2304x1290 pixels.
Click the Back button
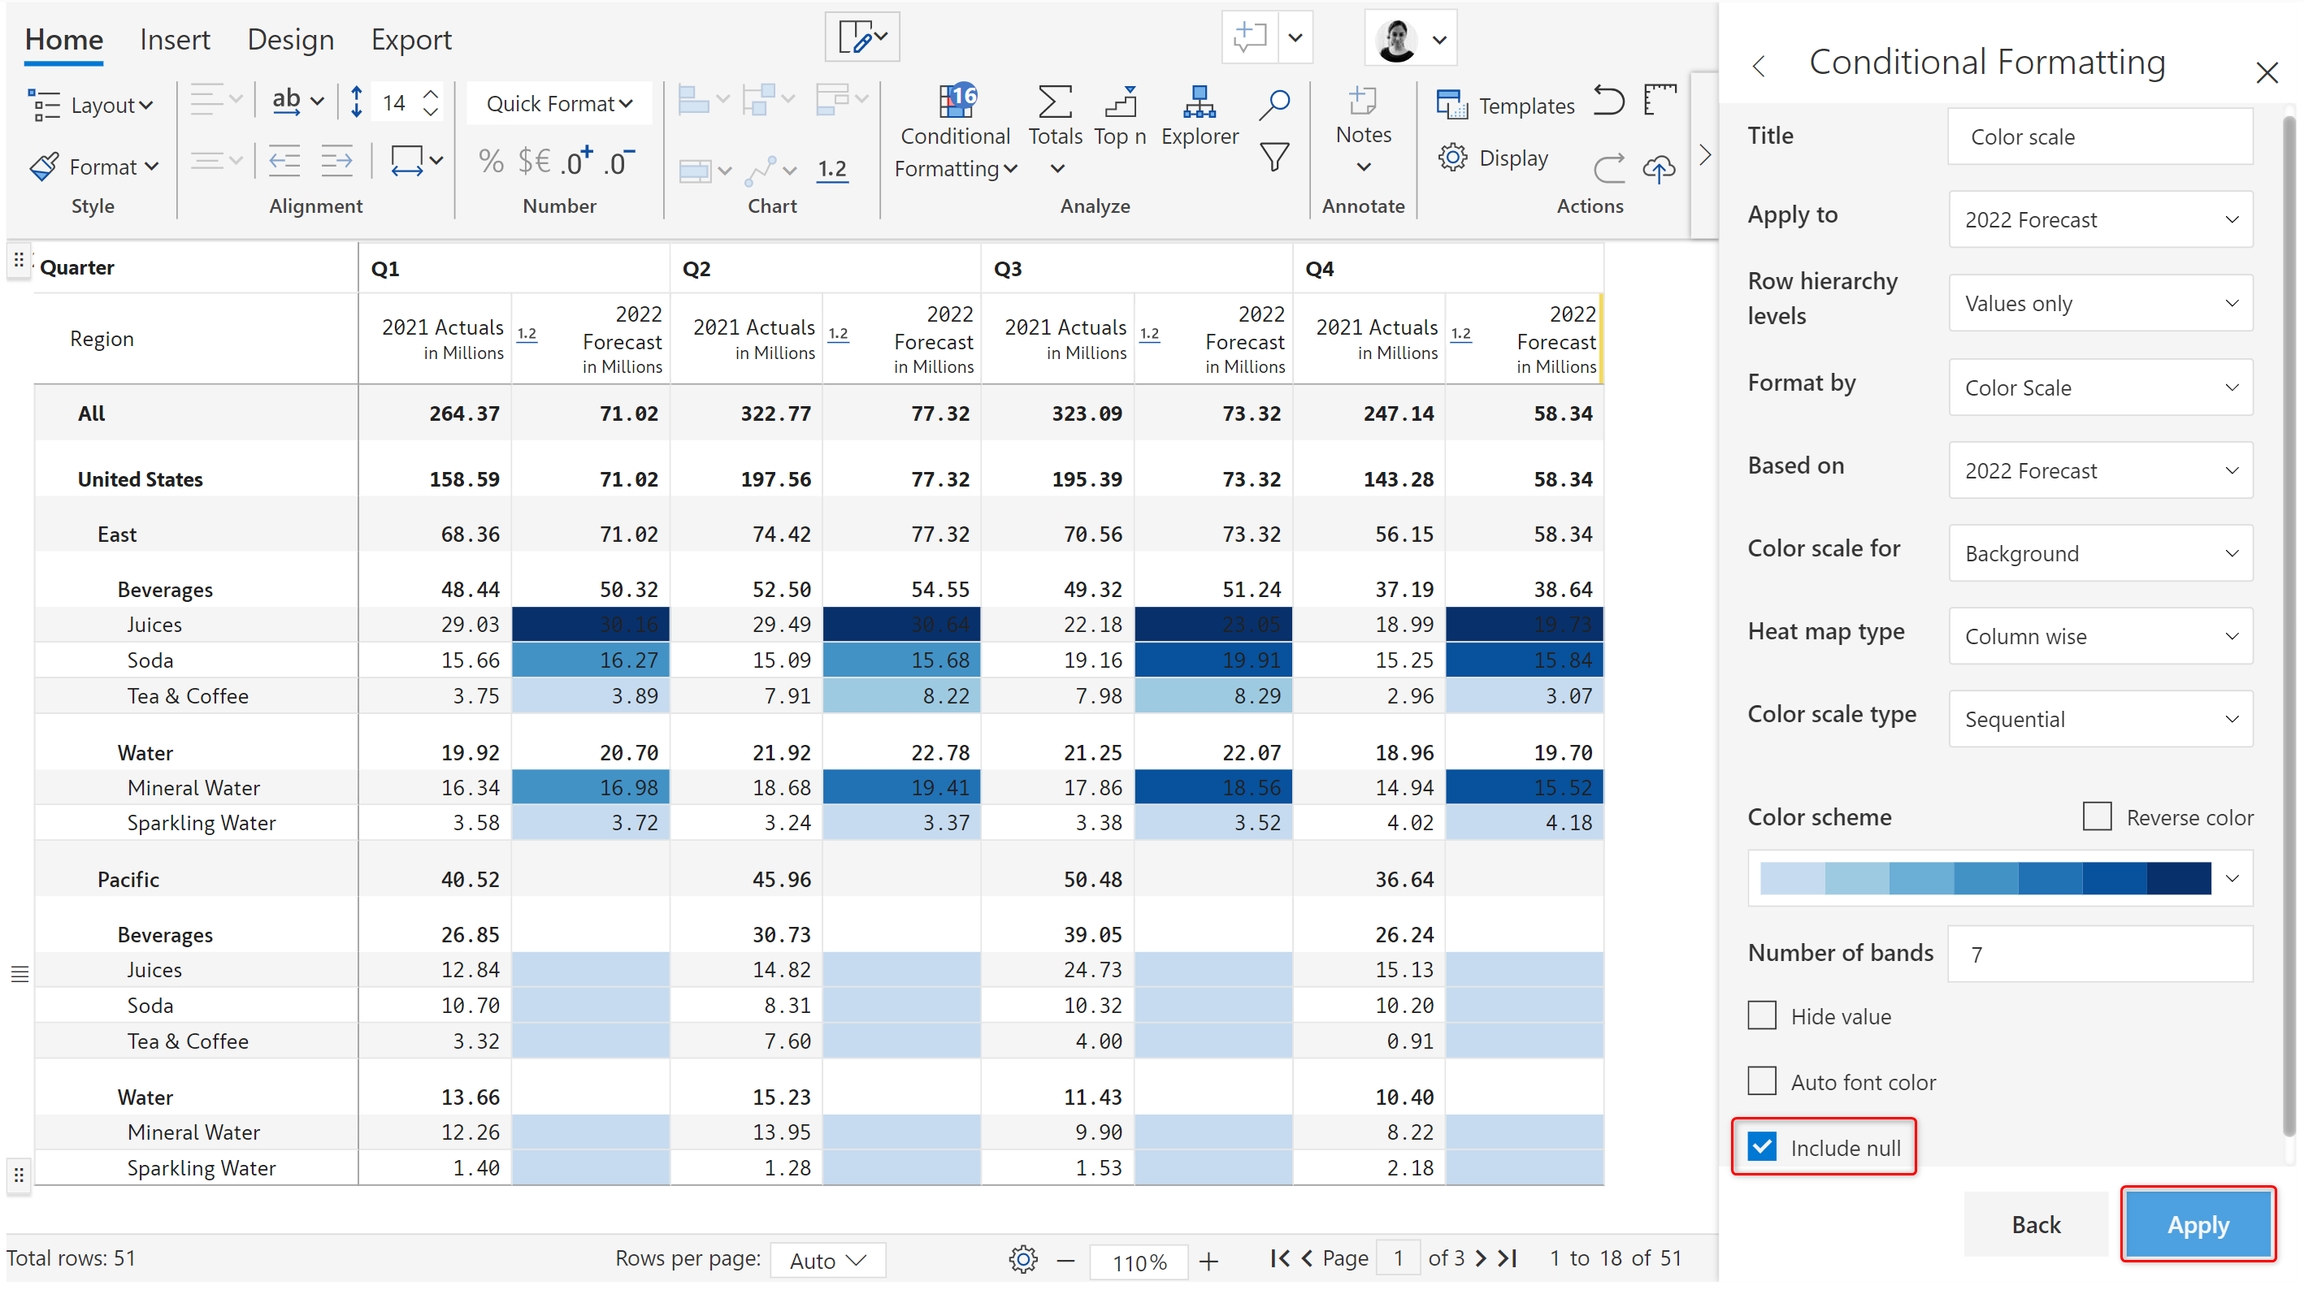(x=2035, y=1224)
